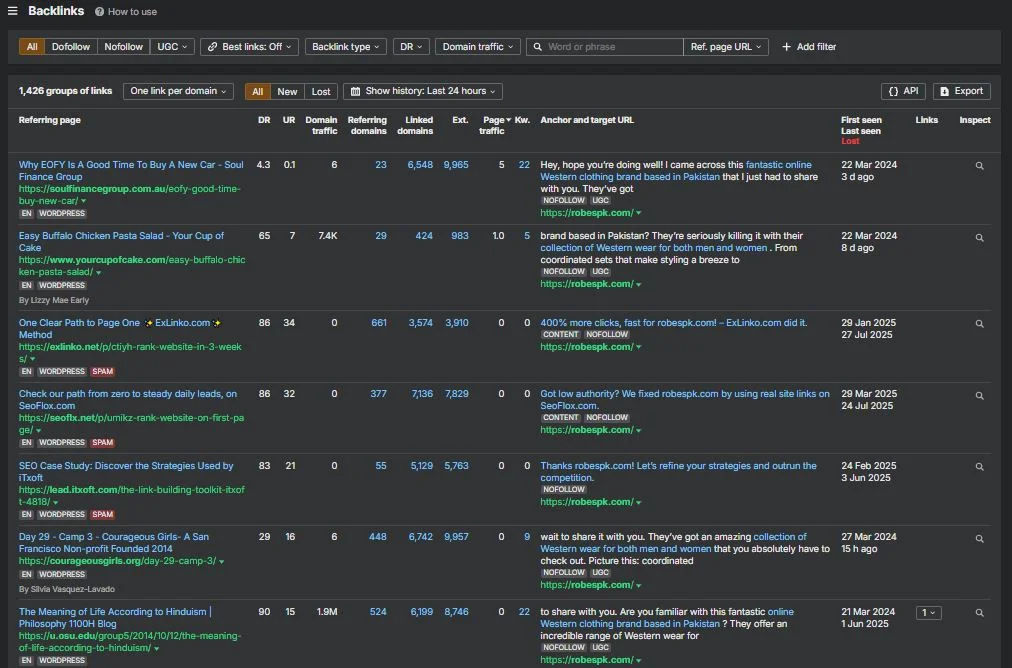Filter by Dofollow links
Image resolution: width=1012 pixels, height=668 pixels.
tap(71, 46)
